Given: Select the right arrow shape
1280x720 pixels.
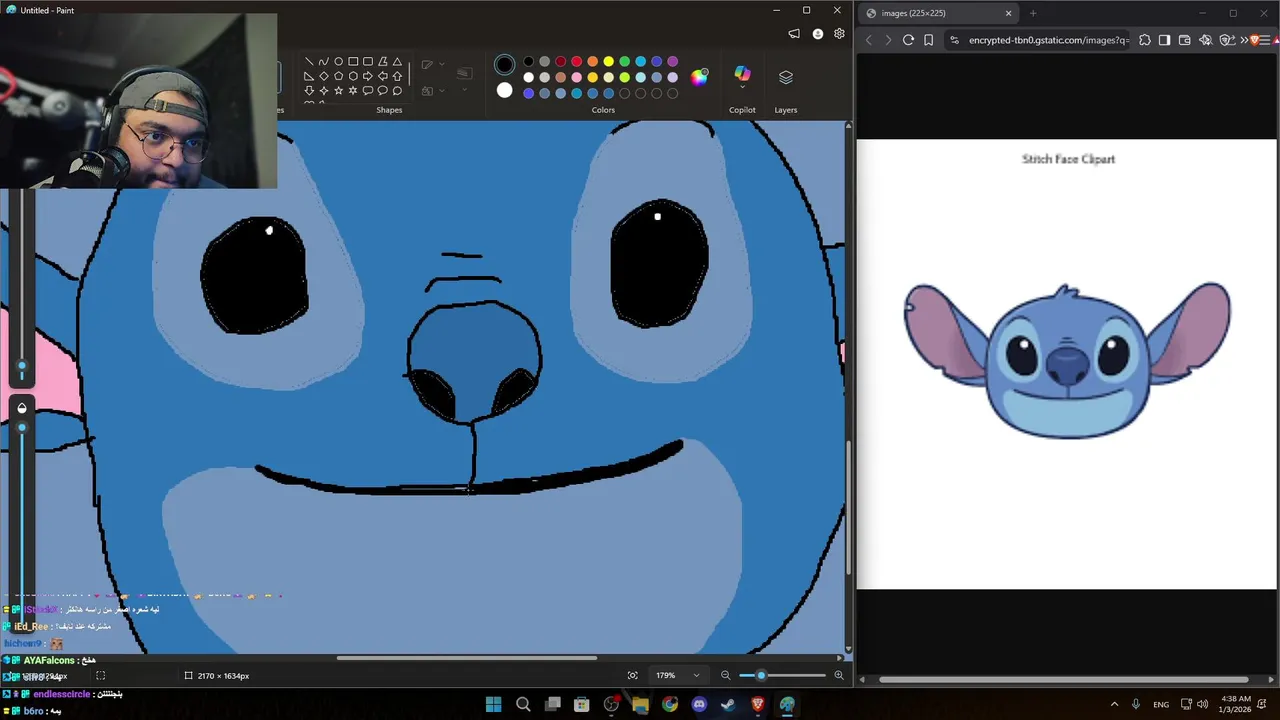Looking at the screenshot, I should coord(368,76).
